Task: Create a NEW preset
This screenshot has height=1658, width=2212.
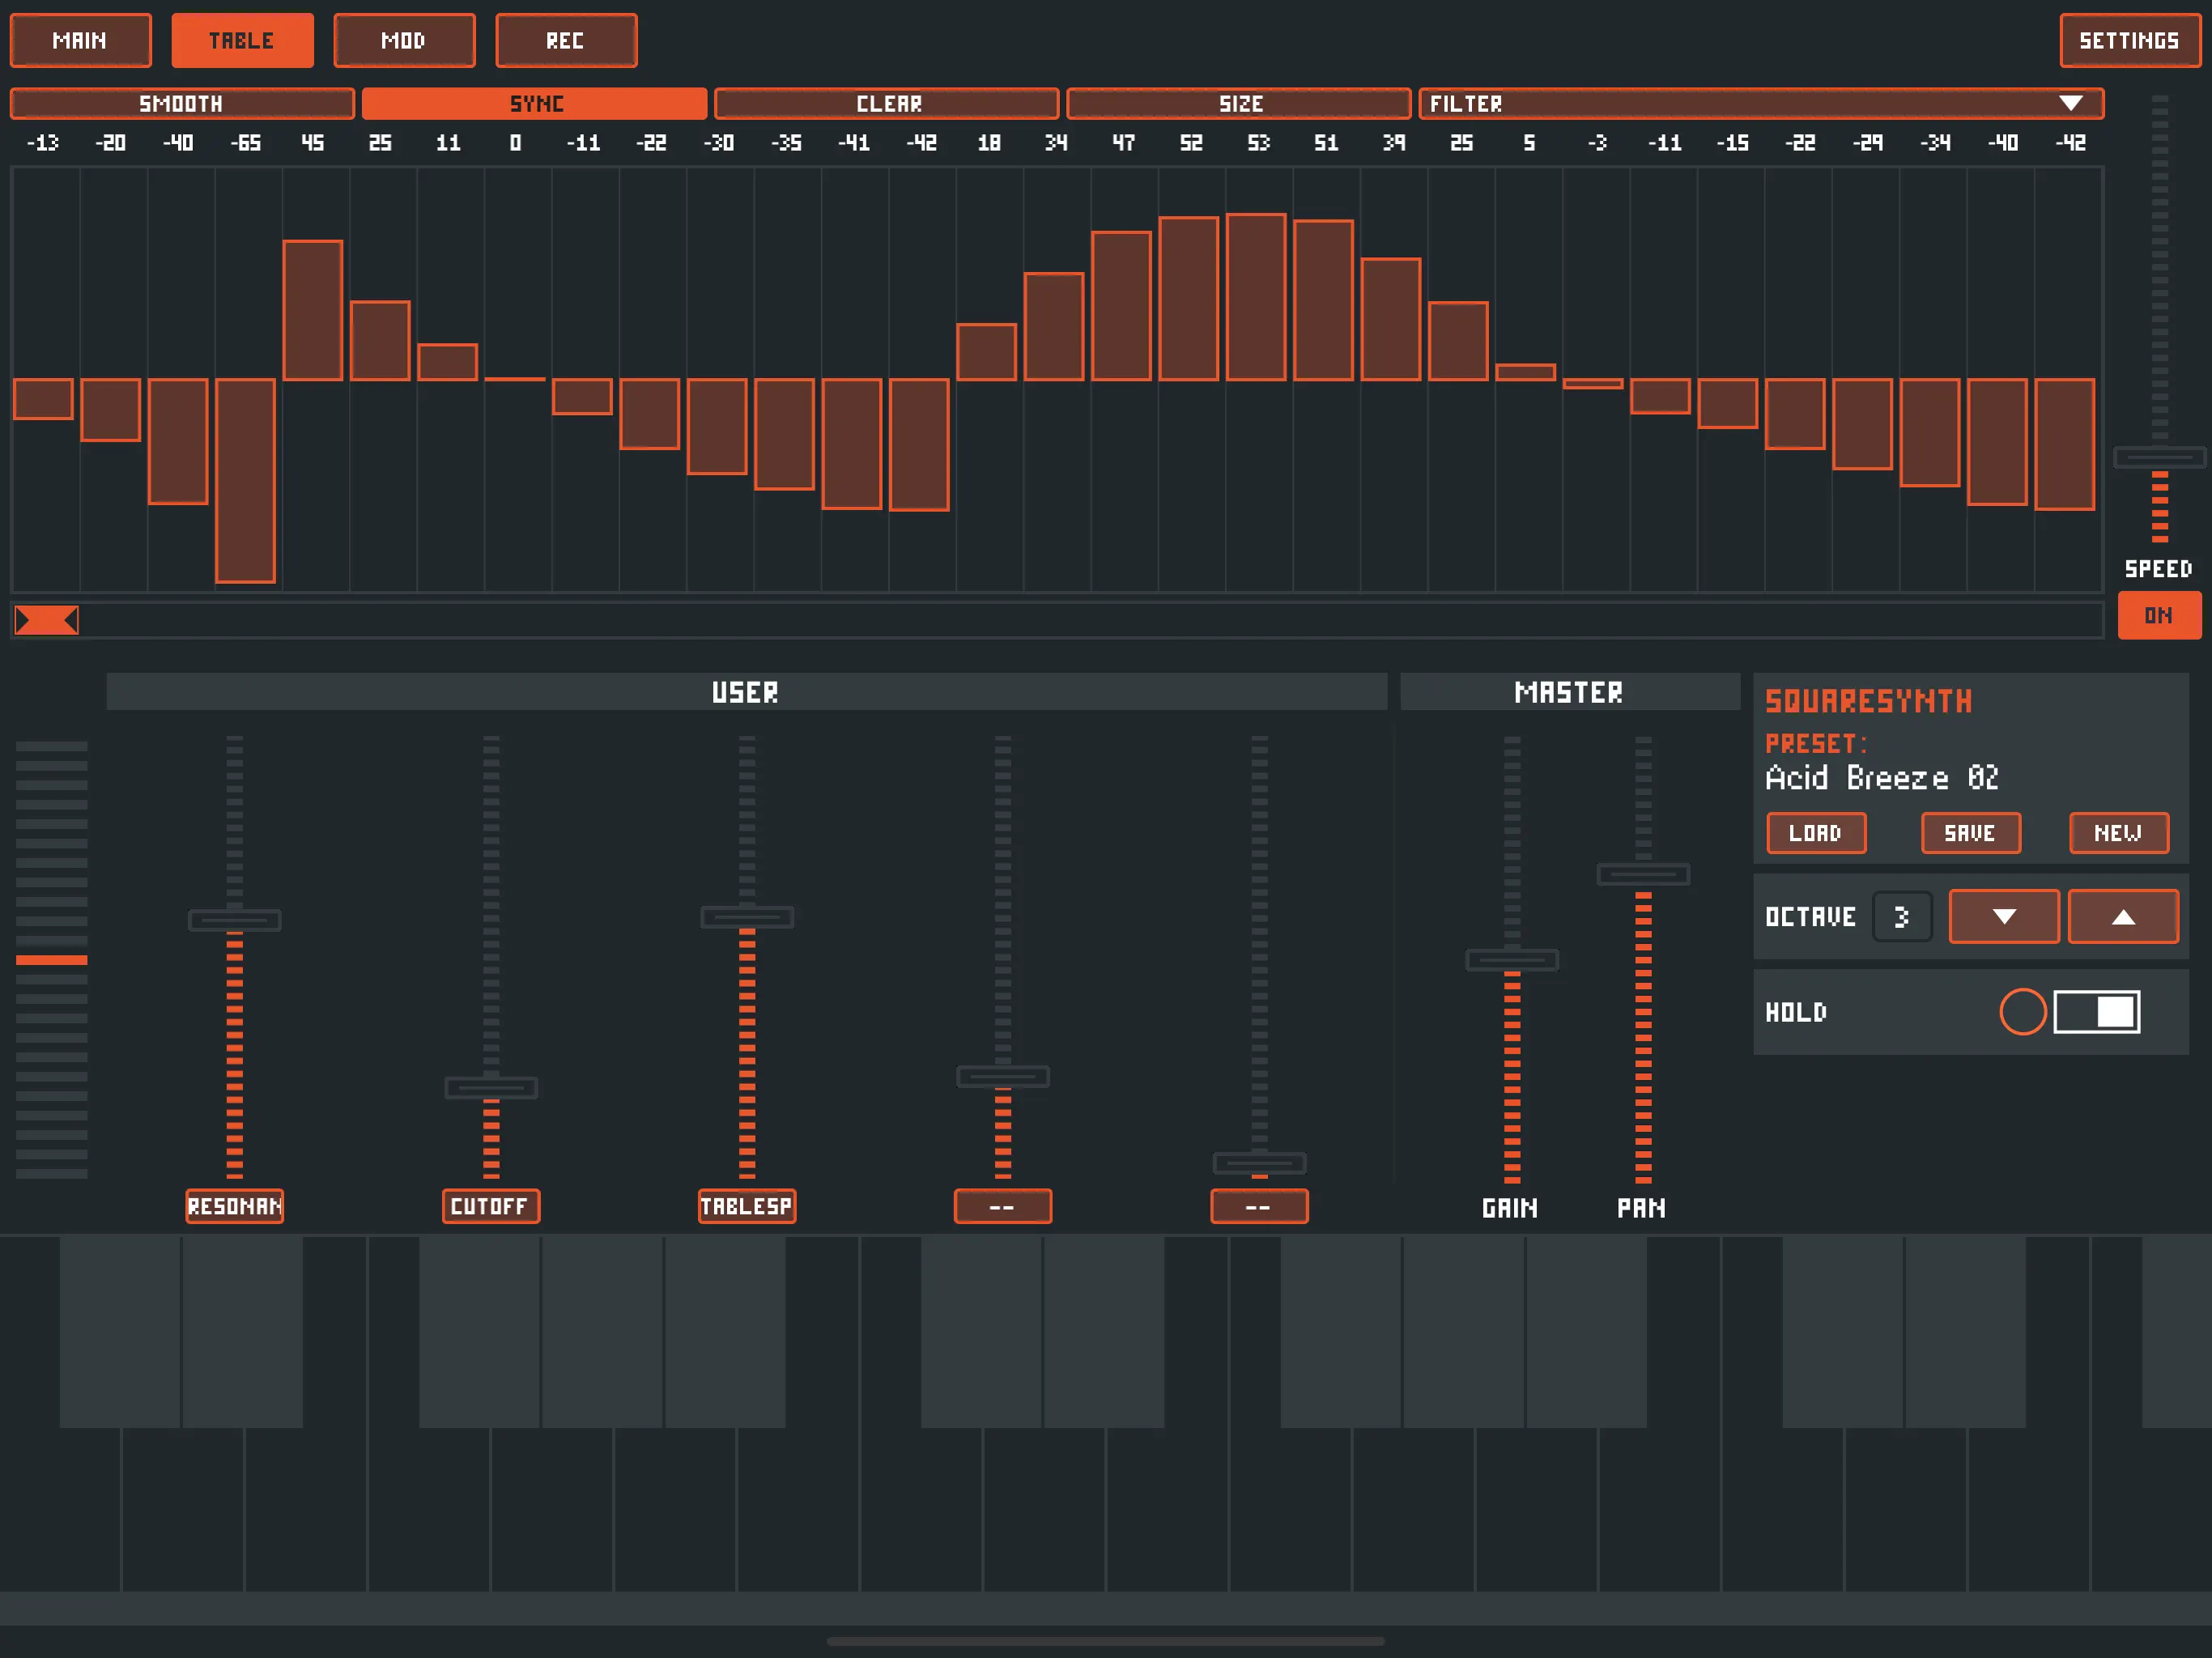Action: (2118, 833)
